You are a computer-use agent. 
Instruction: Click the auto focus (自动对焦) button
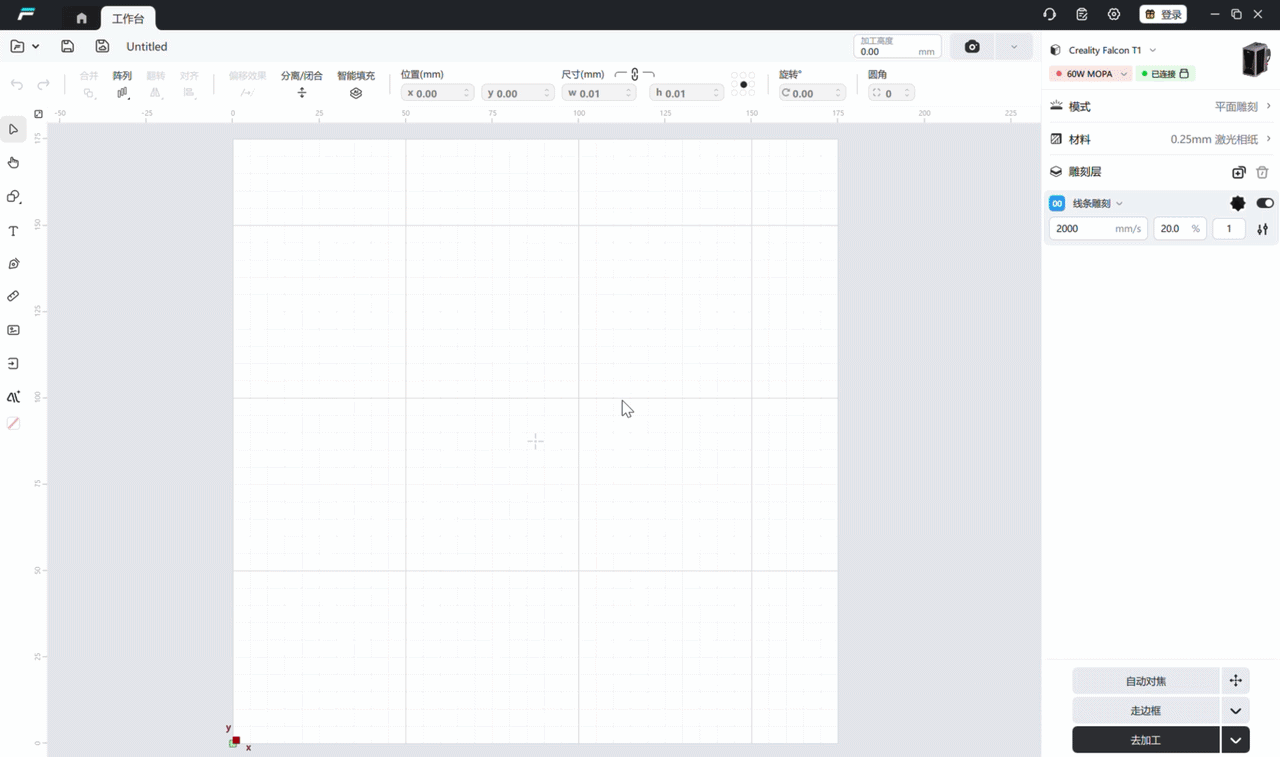coord(1146,681)
